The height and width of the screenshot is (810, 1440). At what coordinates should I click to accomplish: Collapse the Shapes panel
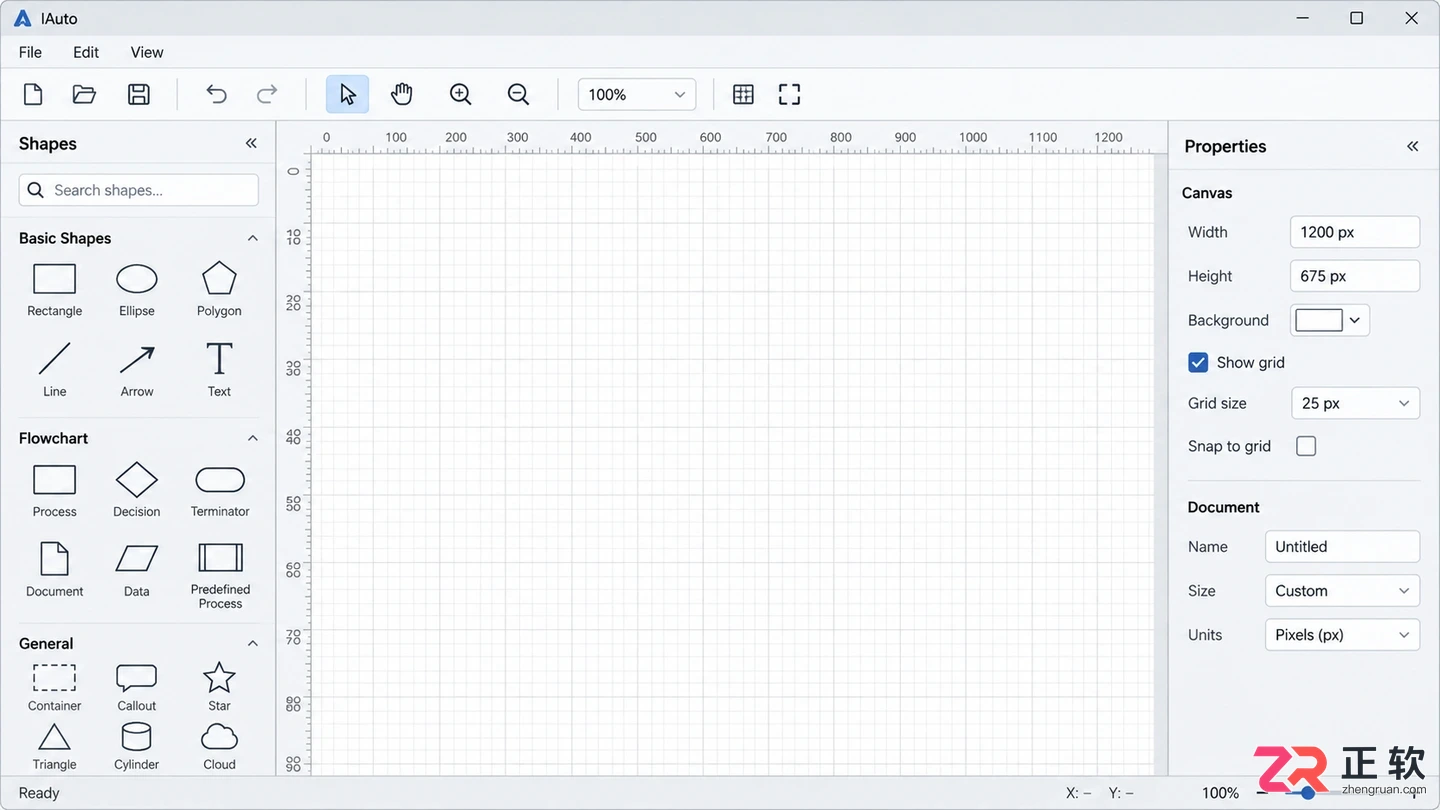(251, 144)
